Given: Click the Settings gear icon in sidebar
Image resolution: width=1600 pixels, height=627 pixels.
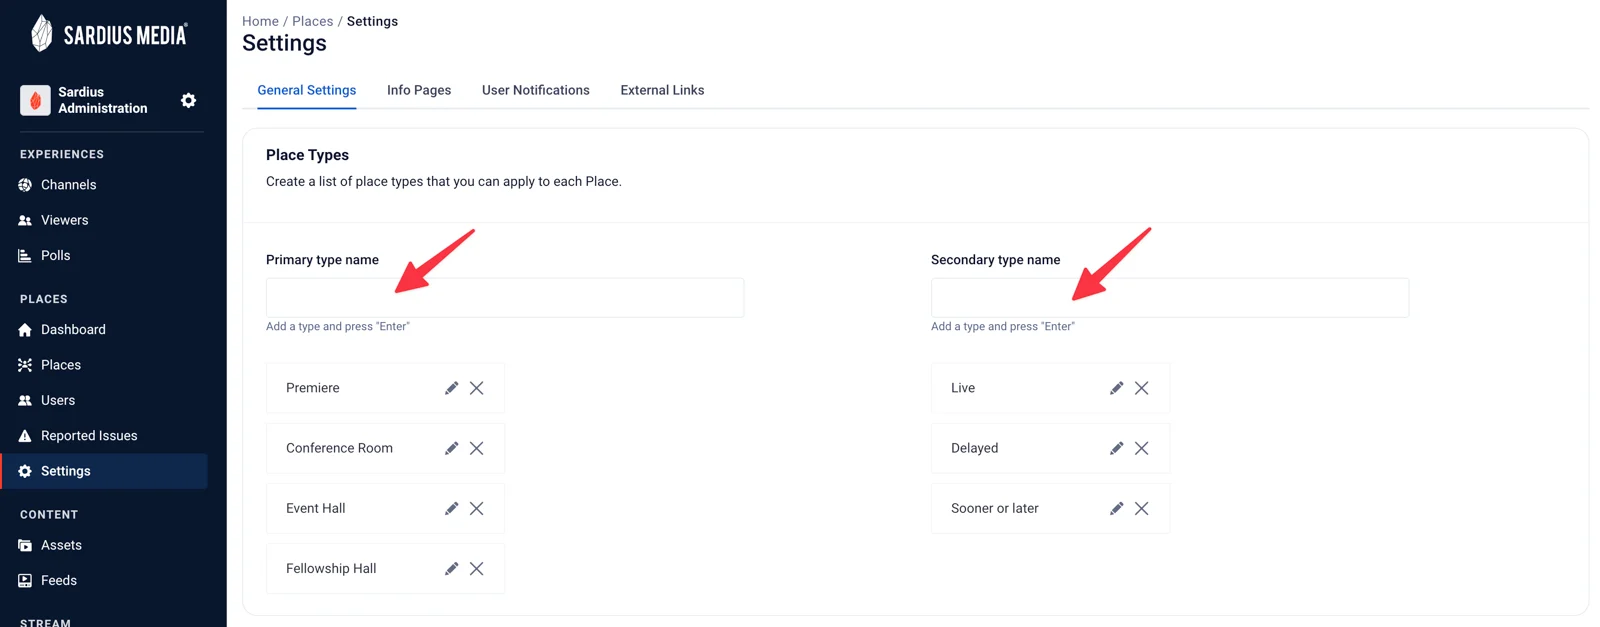Looking at the screenshot, I should coord(25,471).
